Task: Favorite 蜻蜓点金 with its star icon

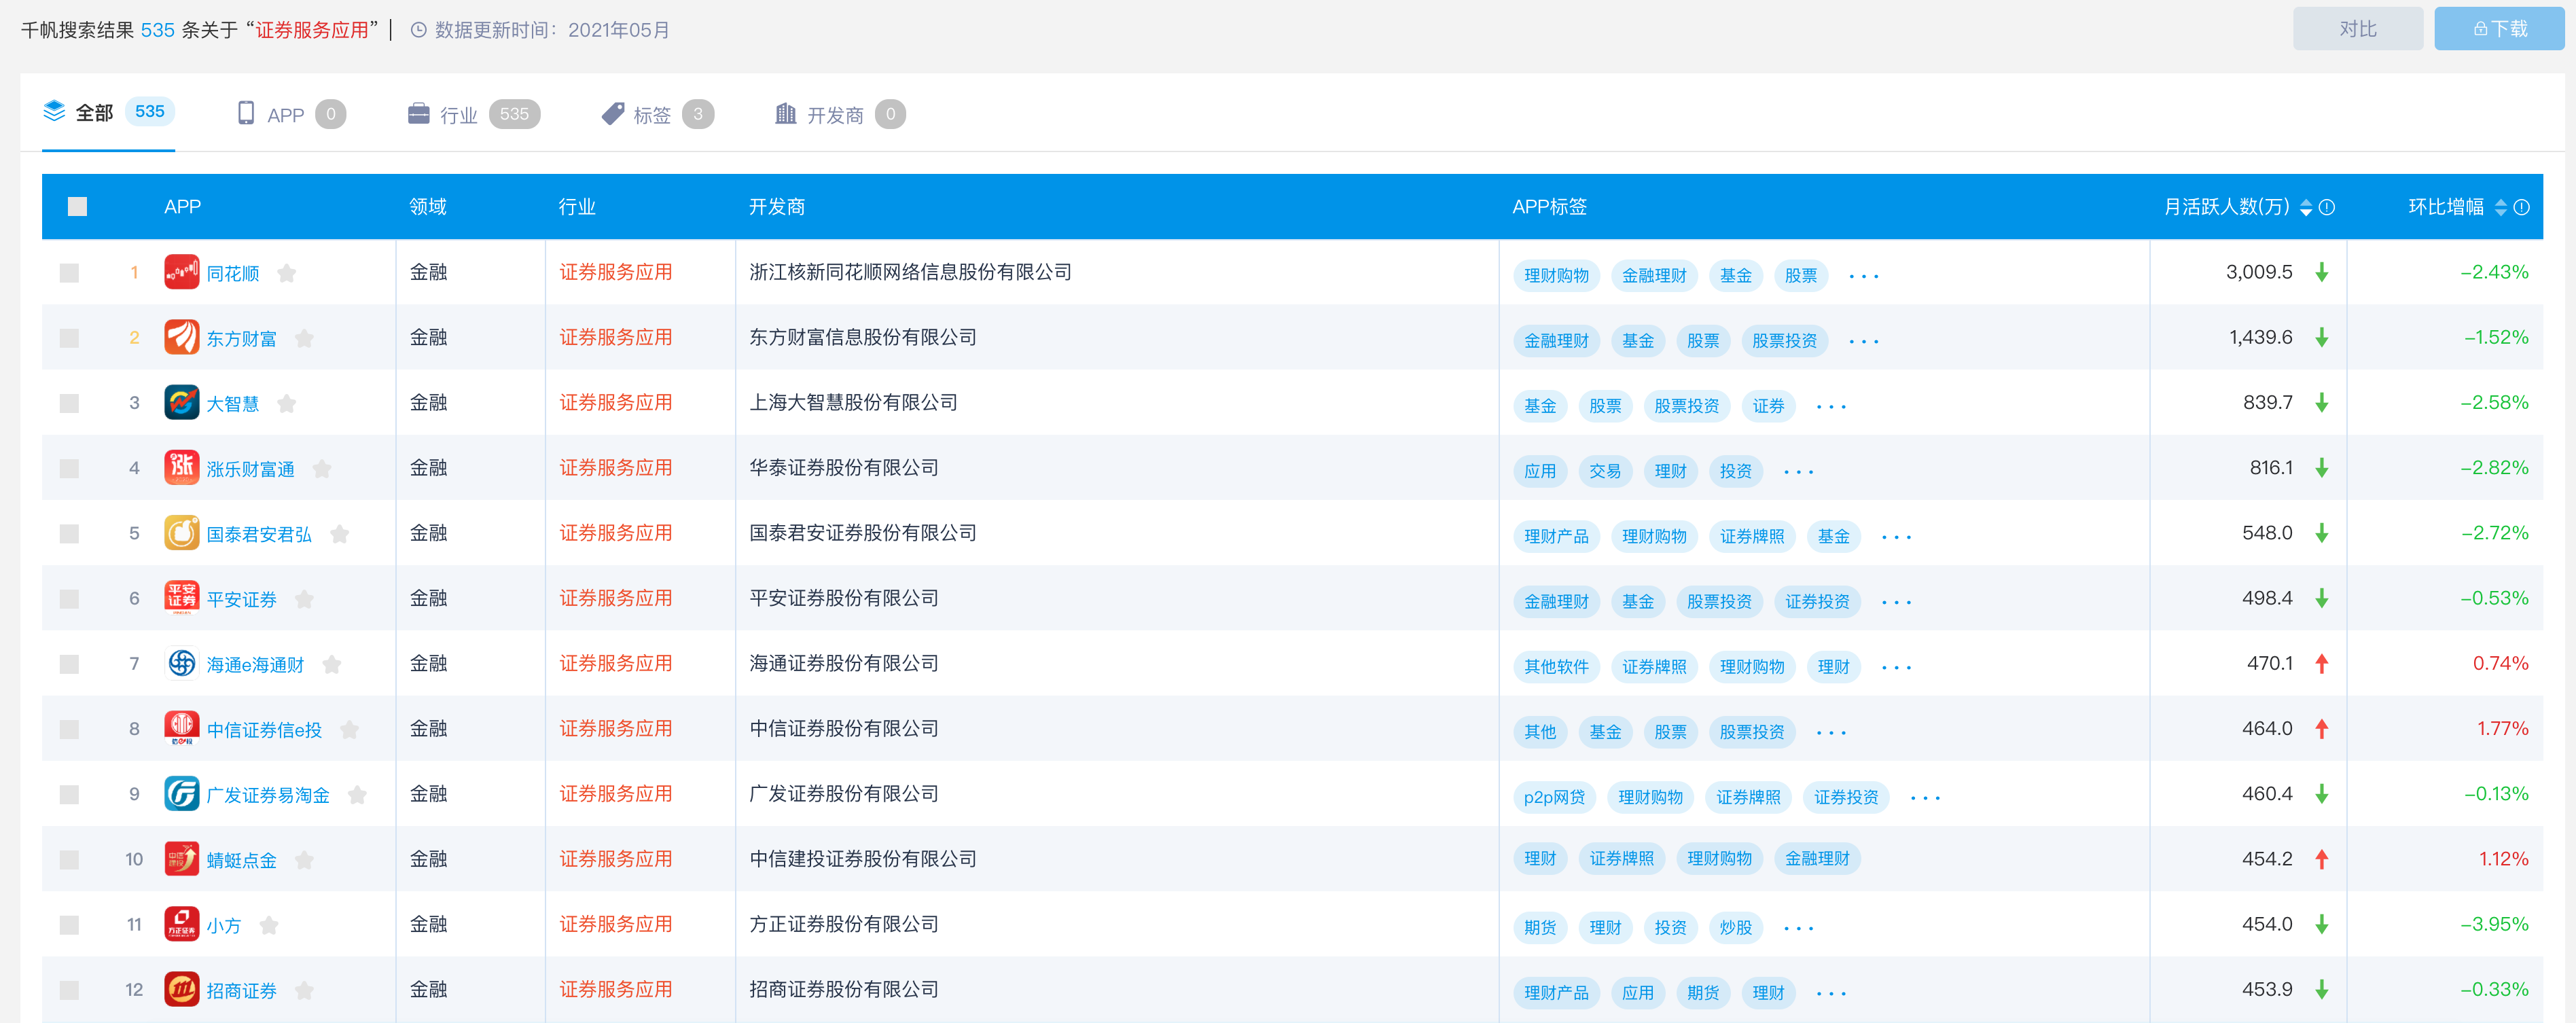Action: coord(305,860)
